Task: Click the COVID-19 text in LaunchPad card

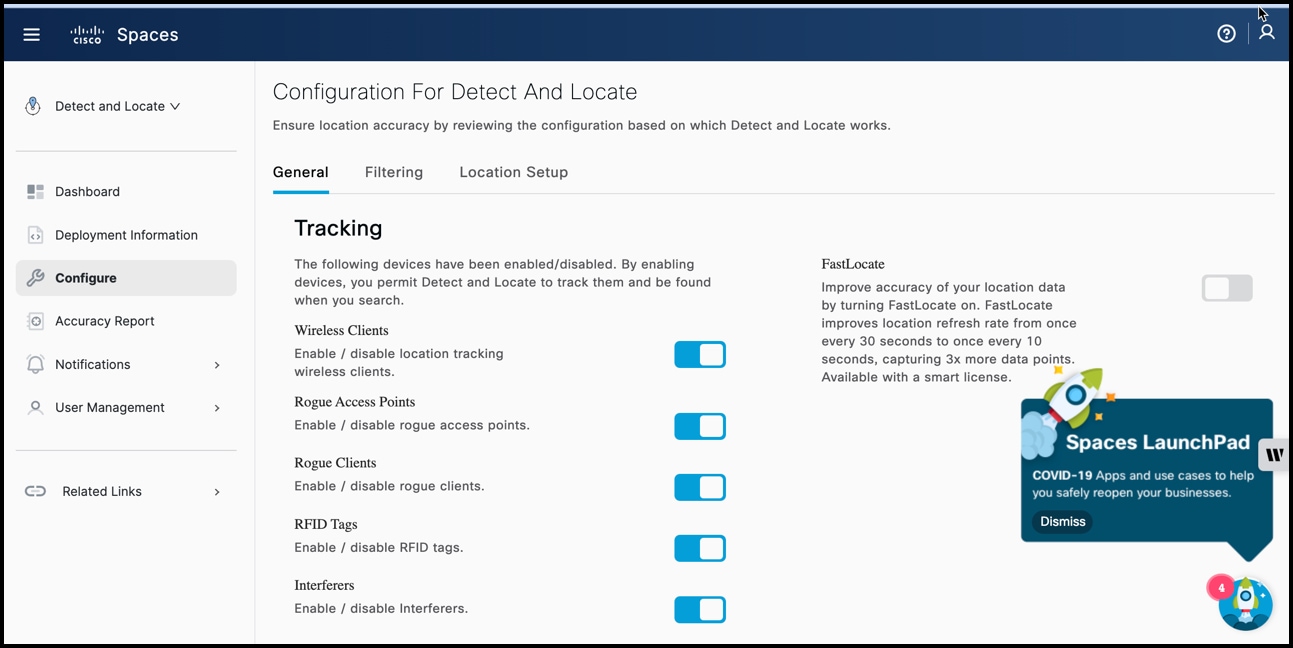Action: coord(1062,476)
